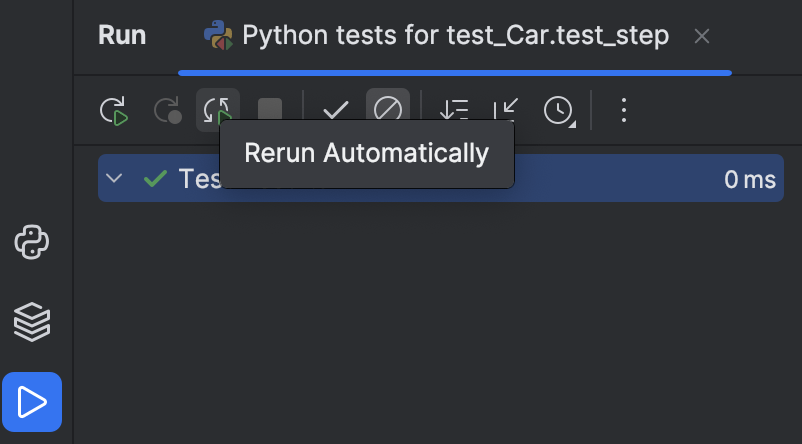Toggle Rerun Automatically button

[x=218, y=109]
